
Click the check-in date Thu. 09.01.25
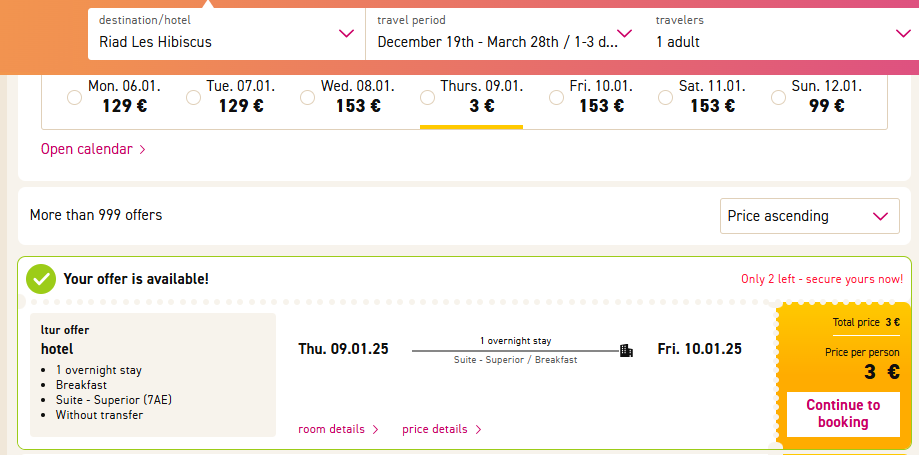point(343,349)
